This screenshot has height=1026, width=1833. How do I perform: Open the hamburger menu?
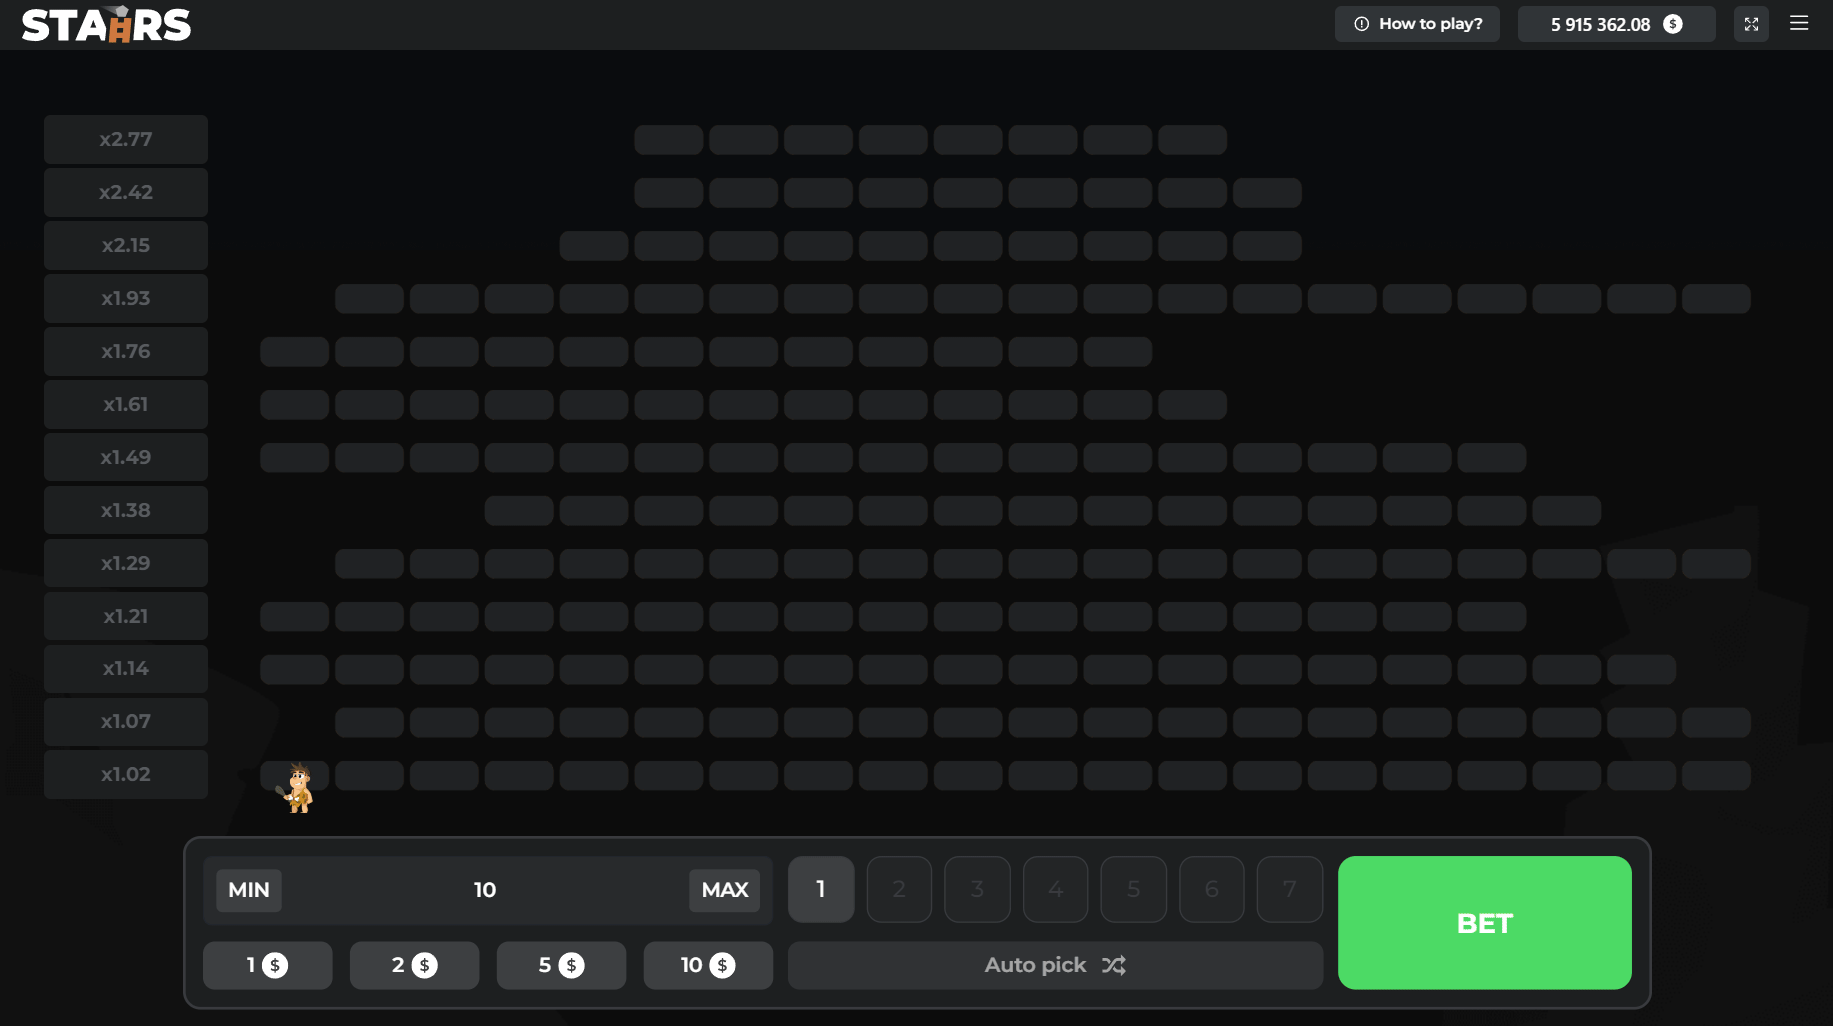[1799, 23]
